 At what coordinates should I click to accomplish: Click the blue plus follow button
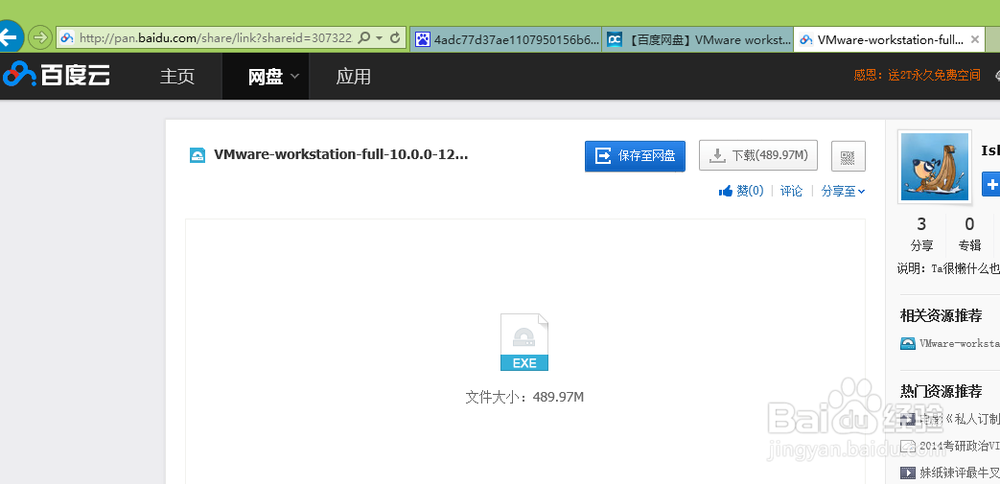pos(991,184)
